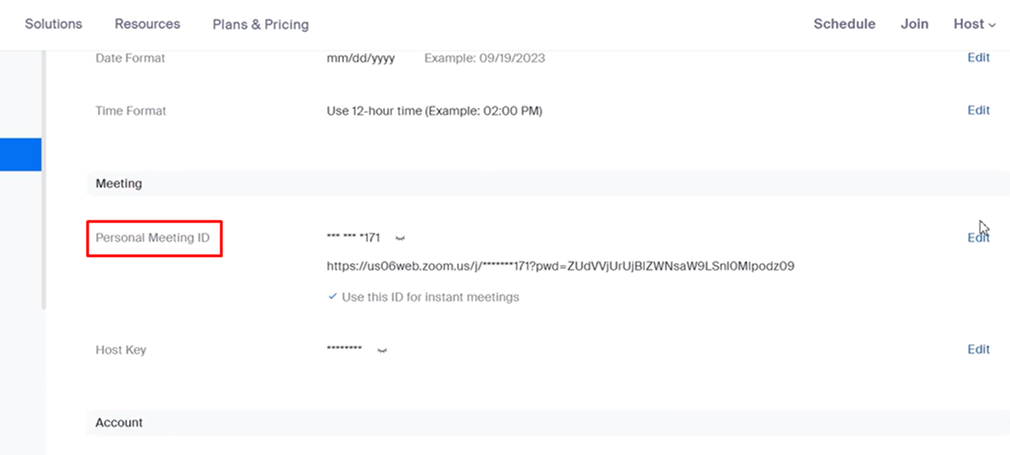Expand the Host dropdown menu
1010x455 pixels.
click(x=974, y=24)
